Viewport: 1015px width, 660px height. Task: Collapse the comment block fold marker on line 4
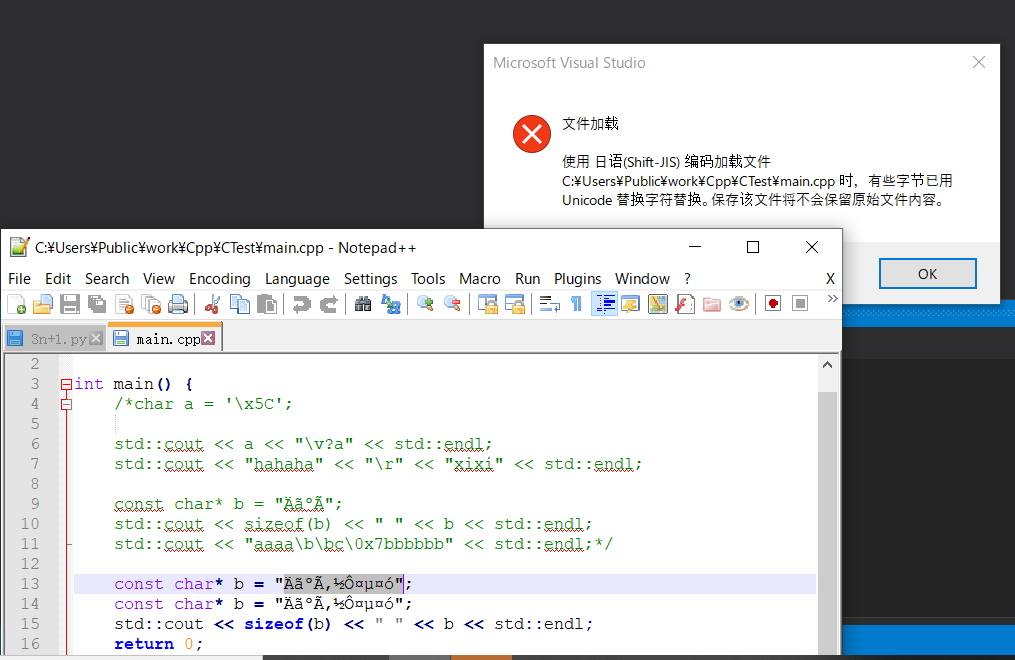(67, 404)
